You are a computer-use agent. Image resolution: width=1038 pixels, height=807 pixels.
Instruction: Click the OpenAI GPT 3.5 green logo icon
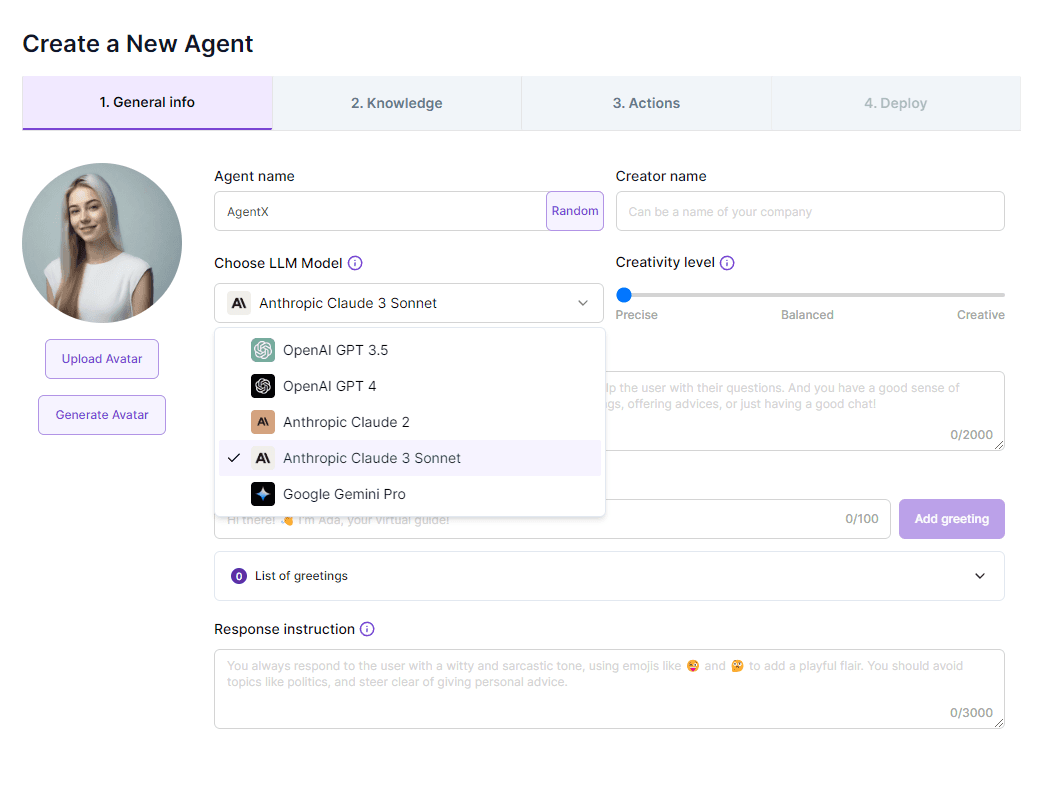click(263, 350)
